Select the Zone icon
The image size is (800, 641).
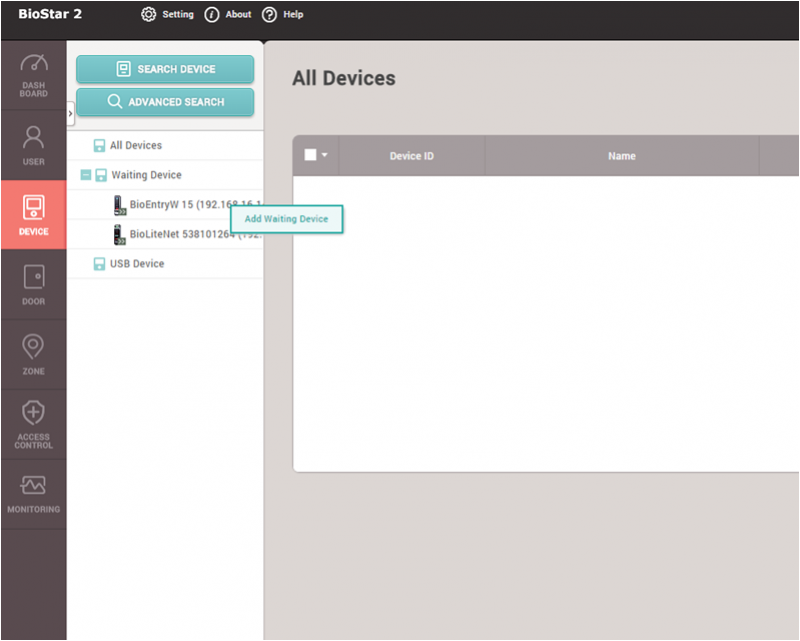[33, 353]
